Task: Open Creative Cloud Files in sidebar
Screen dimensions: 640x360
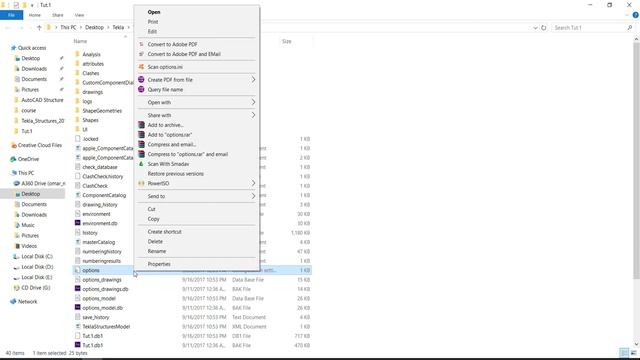Action: point(40,145)
